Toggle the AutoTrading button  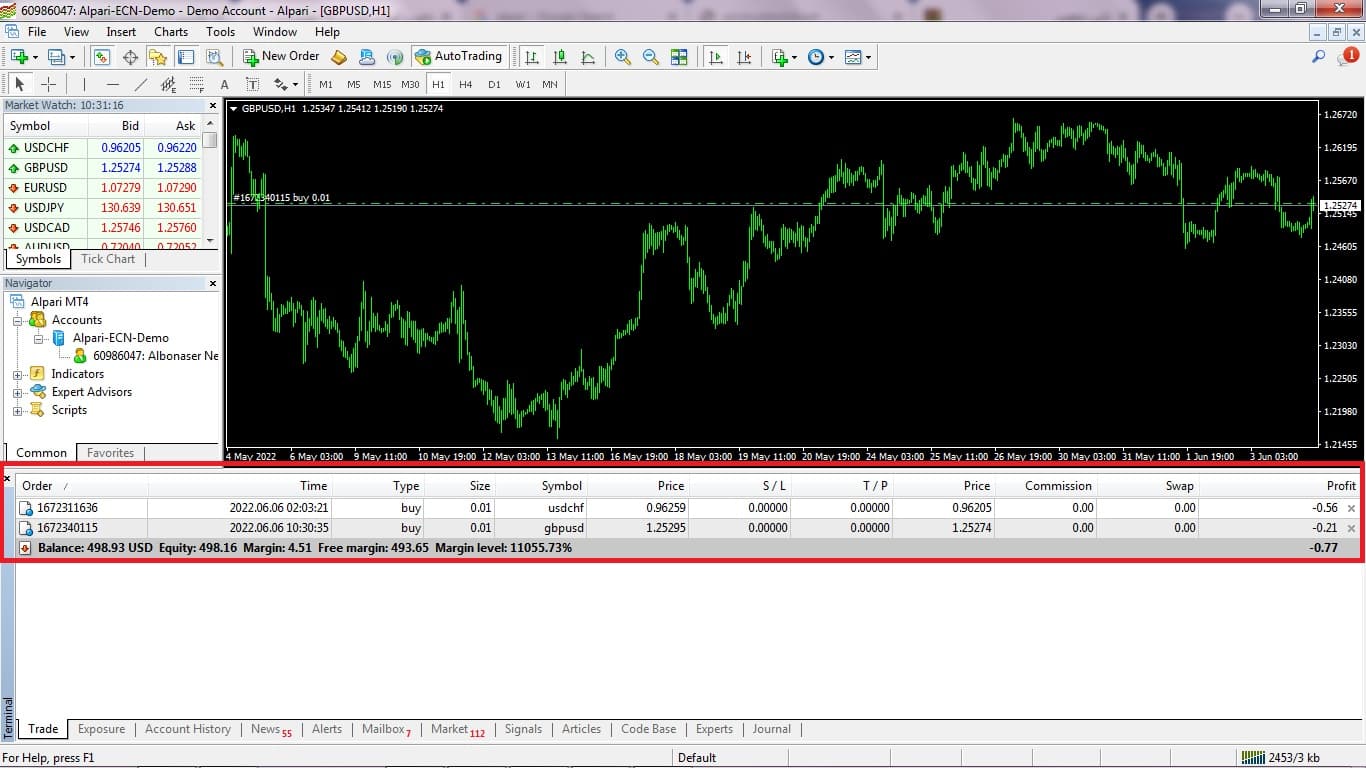pyautogui.click(x=458, y=57)
